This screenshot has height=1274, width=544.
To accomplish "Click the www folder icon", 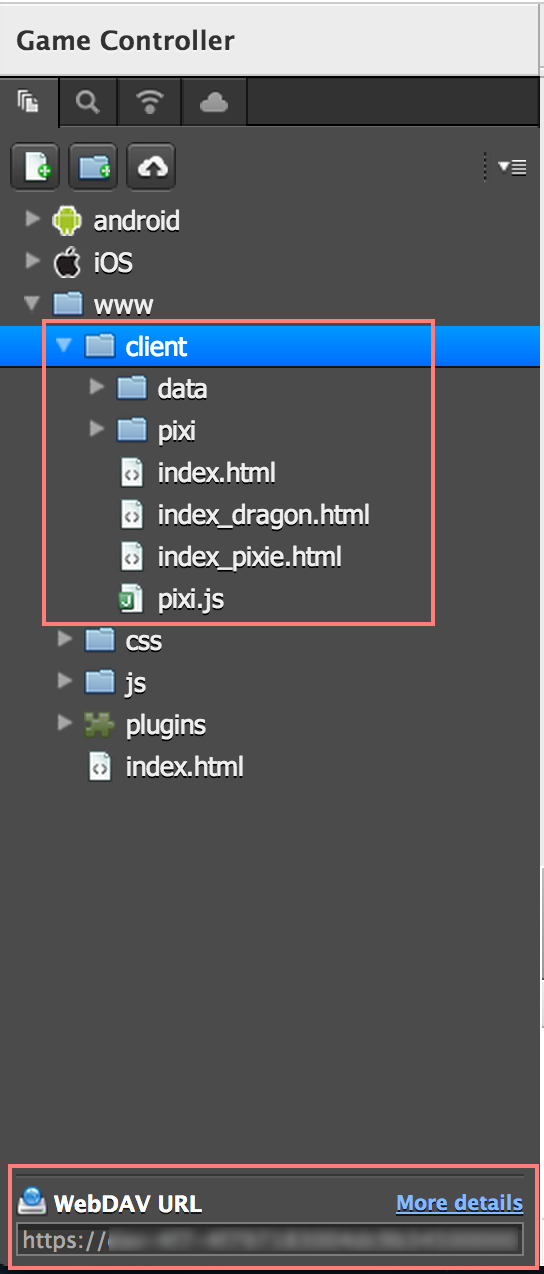I will click(x=67, y=303).
